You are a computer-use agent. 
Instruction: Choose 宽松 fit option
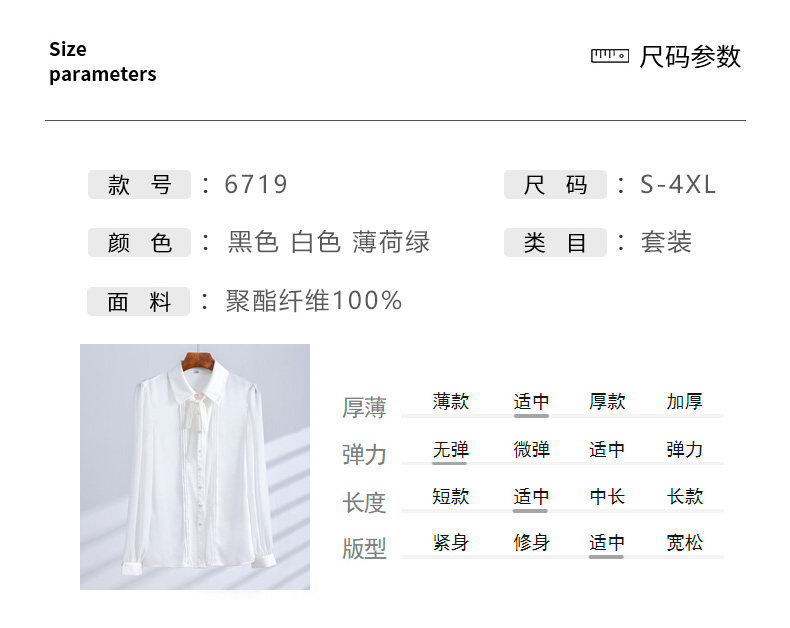tap(684, 543)
